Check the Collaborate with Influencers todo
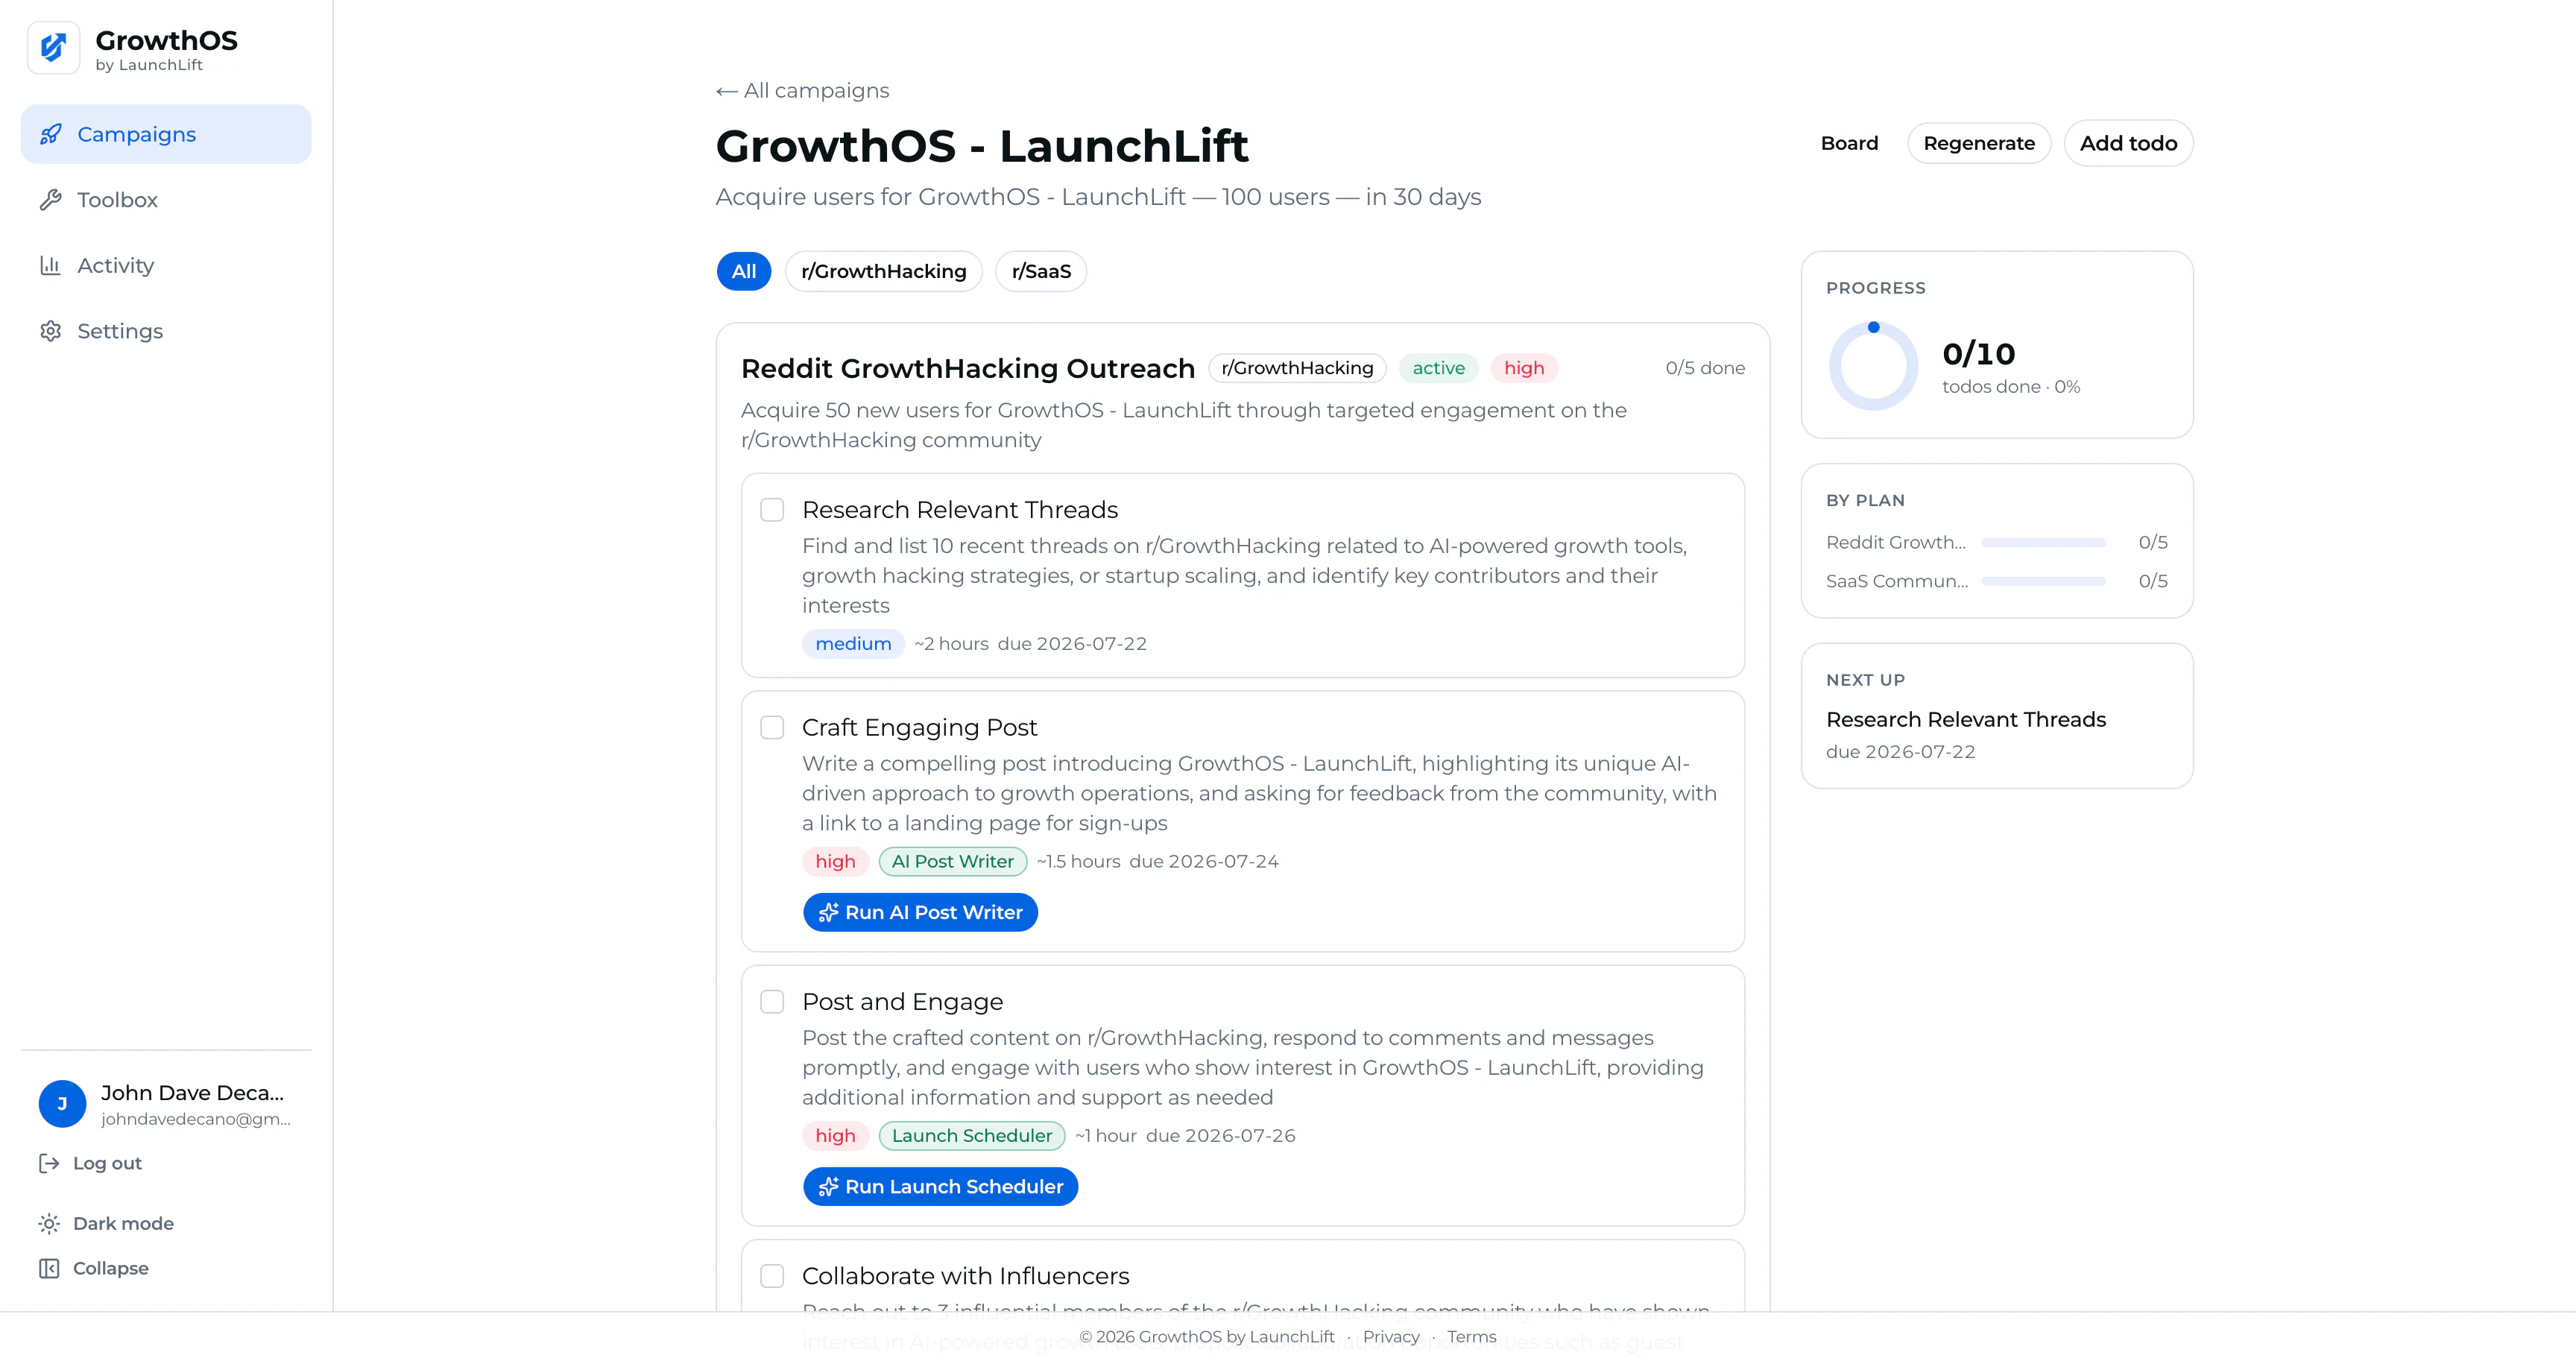2576x1361 pixels. point(772,1276)
